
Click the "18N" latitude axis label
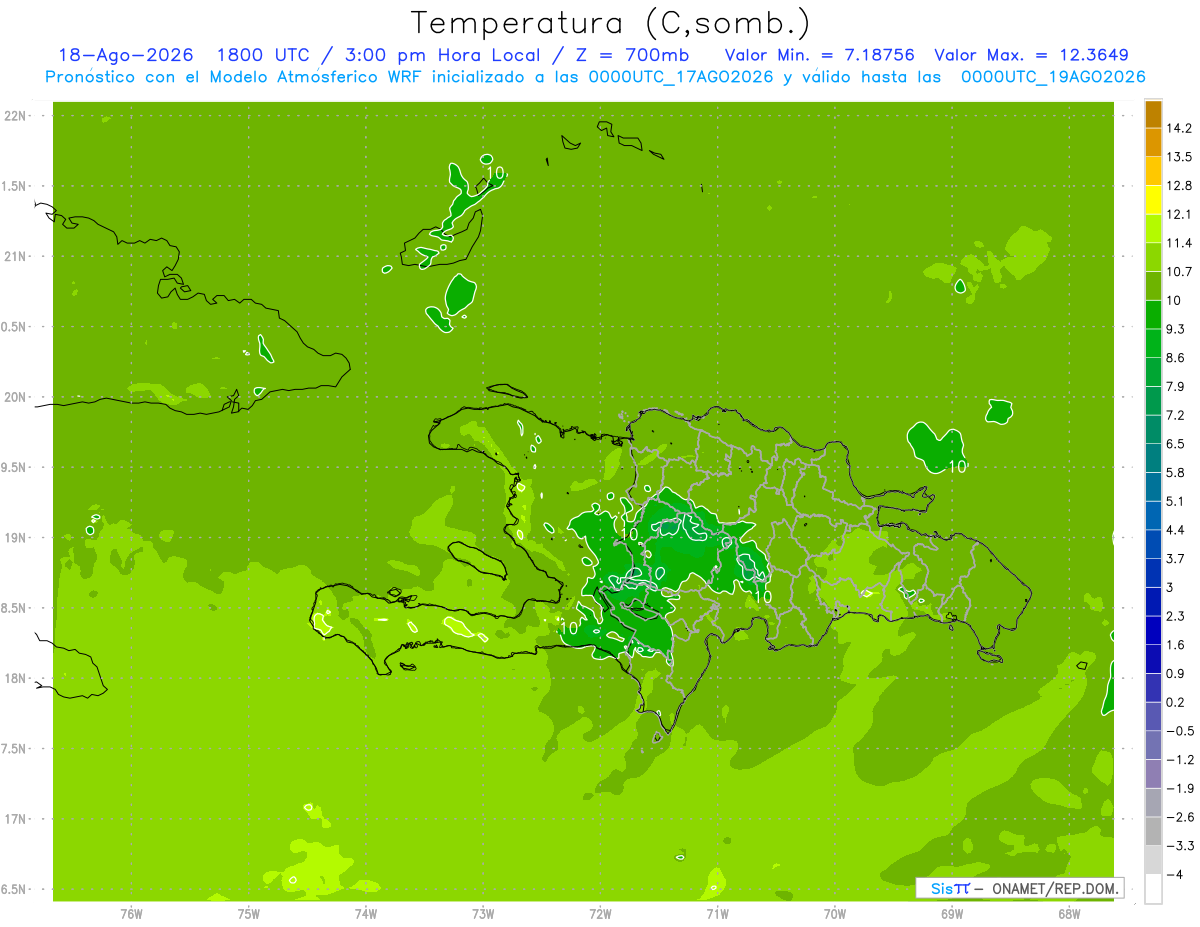click(x=16, y=679)
